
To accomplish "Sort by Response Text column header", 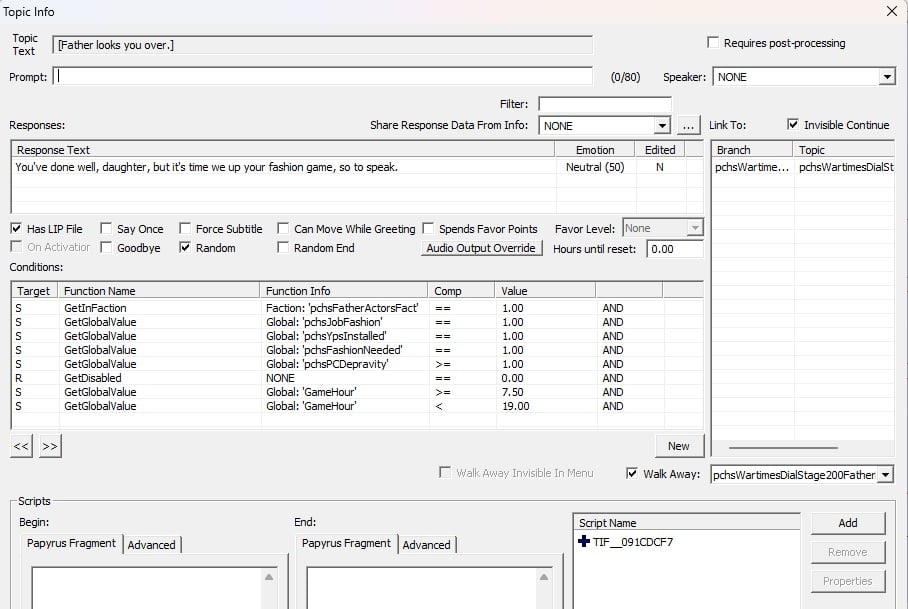I will (x=283, y=150).
